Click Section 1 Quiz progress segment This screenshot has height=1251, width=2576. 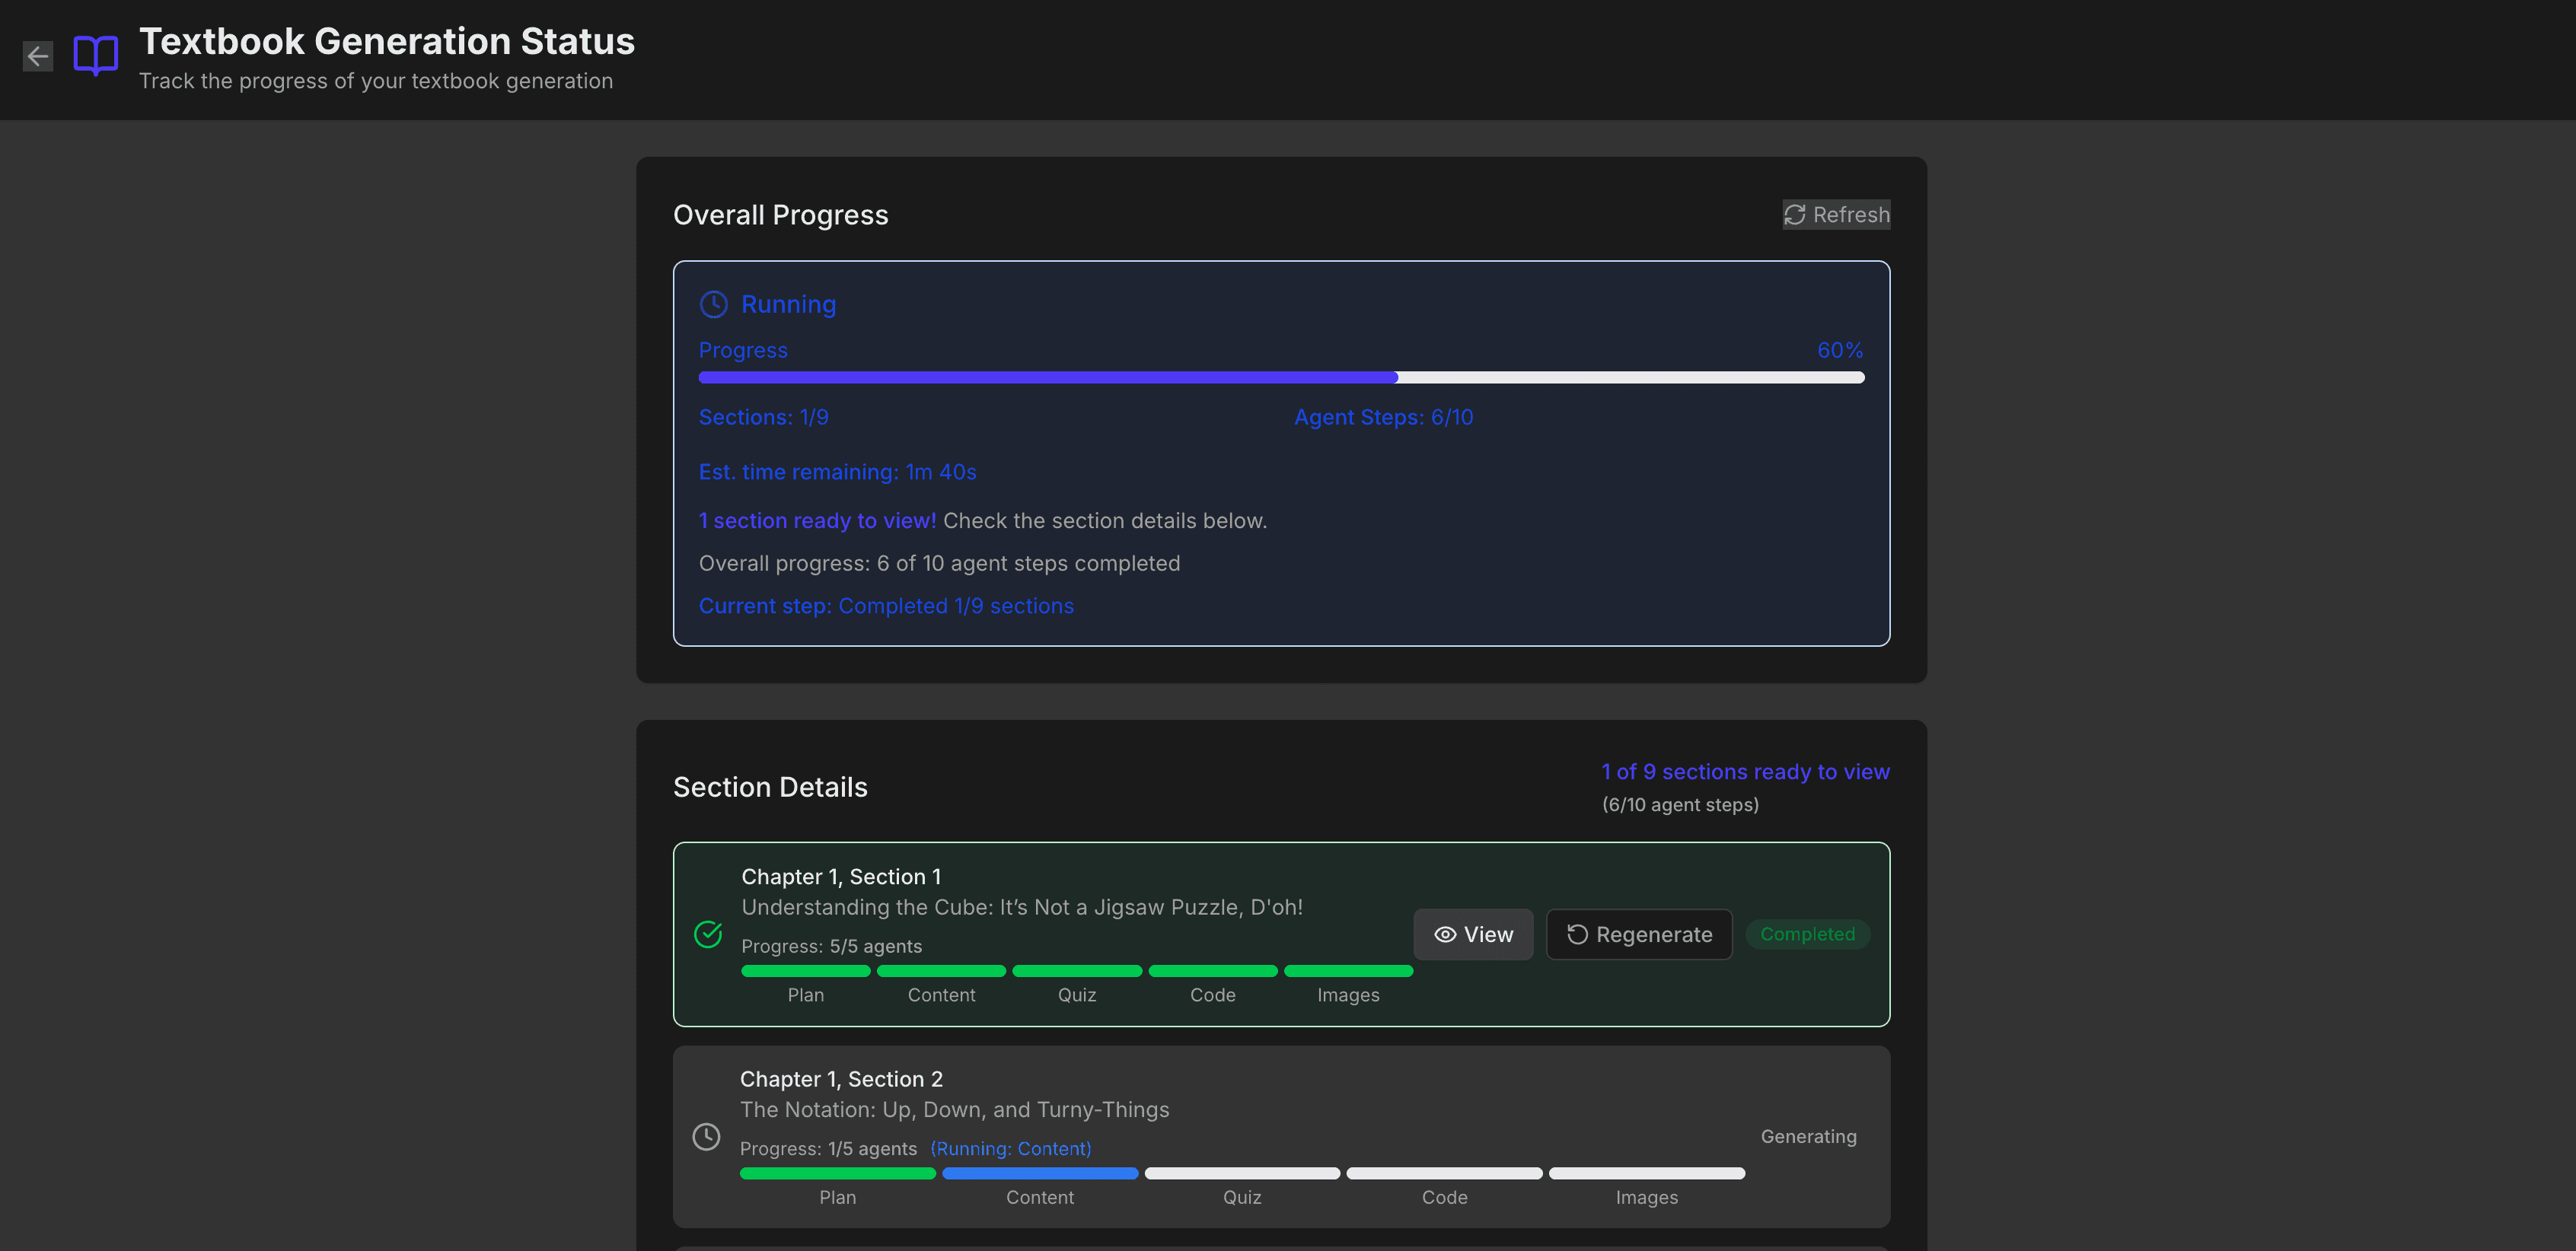click(x=1077, y=971)
